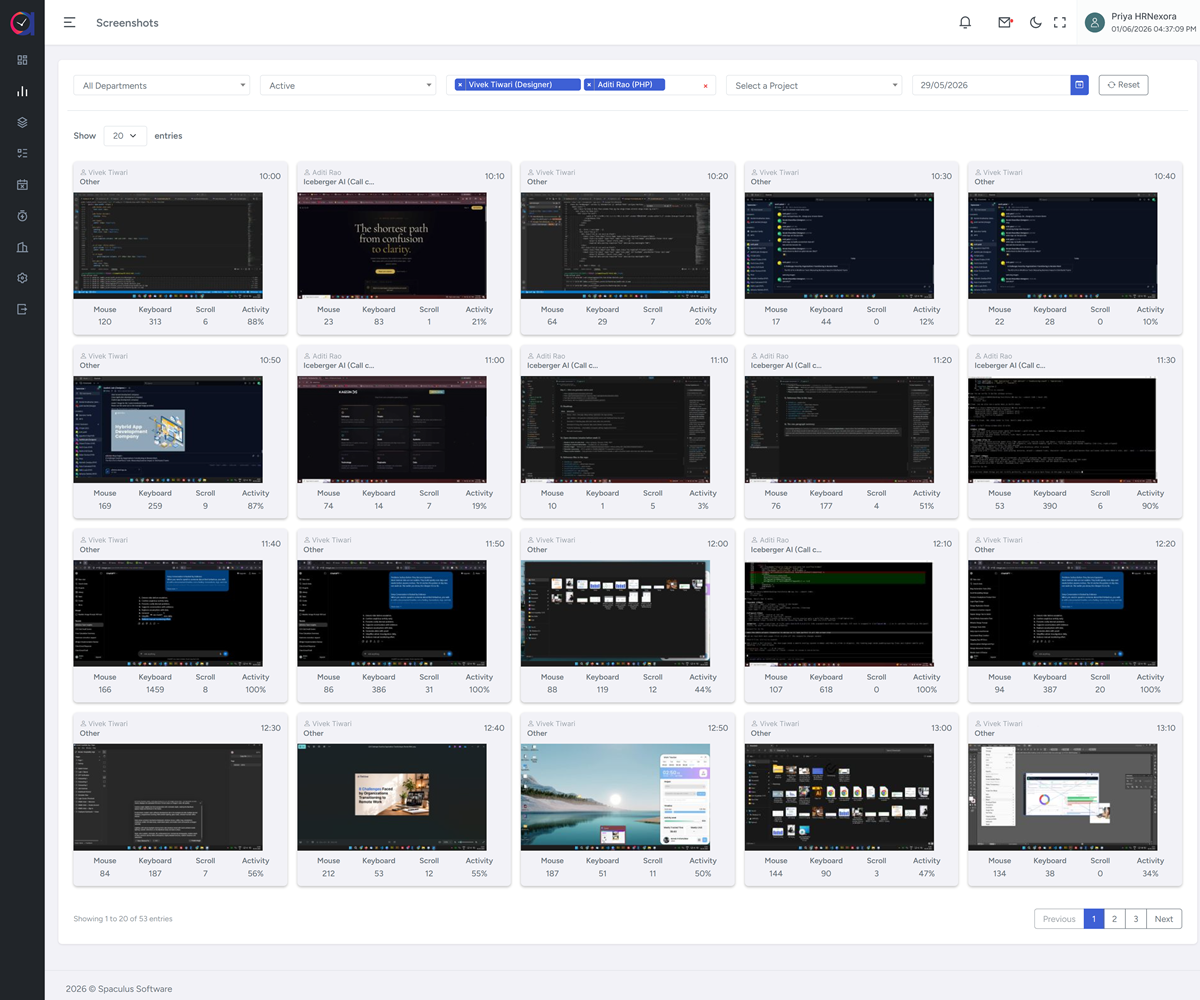Go to the Next page
This screenshot has width=1200, height=1000.
pyautogui.click(x=1164, y=919)
